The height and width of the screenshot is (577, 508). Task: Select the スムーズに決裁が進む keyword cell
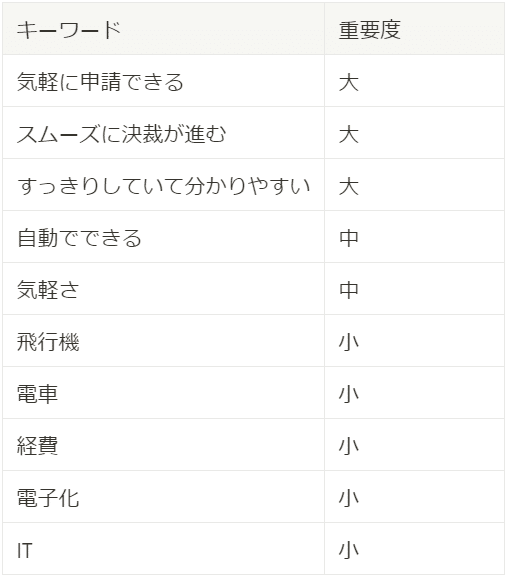click(163, 133)
